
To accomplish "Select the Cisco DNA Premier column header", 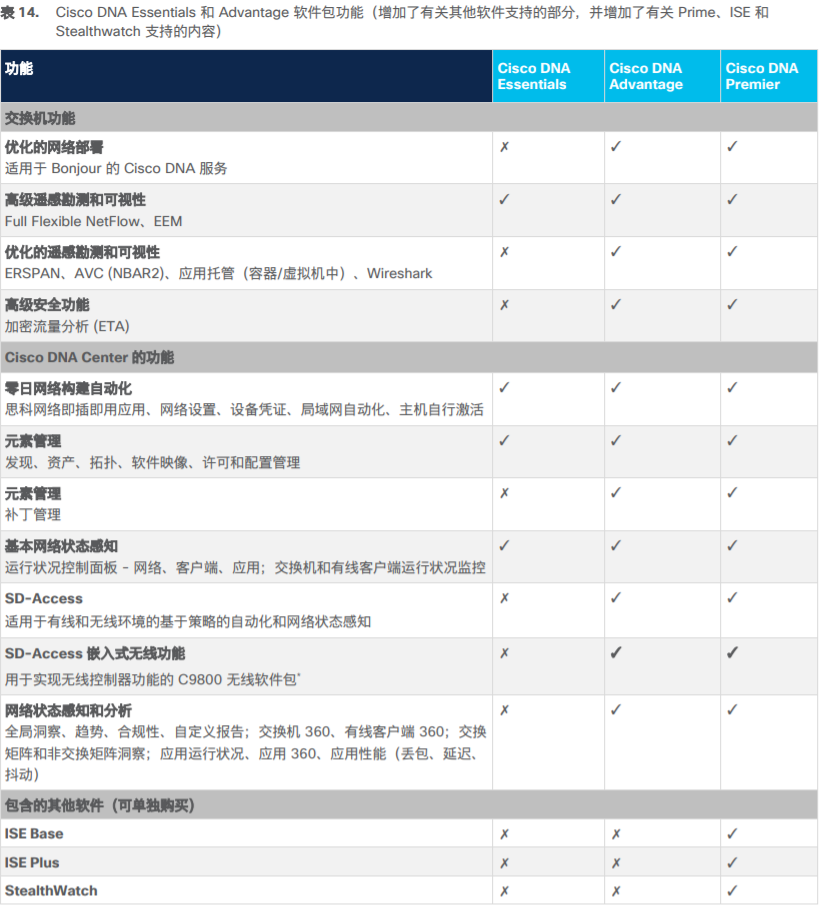I will [769, 76].
